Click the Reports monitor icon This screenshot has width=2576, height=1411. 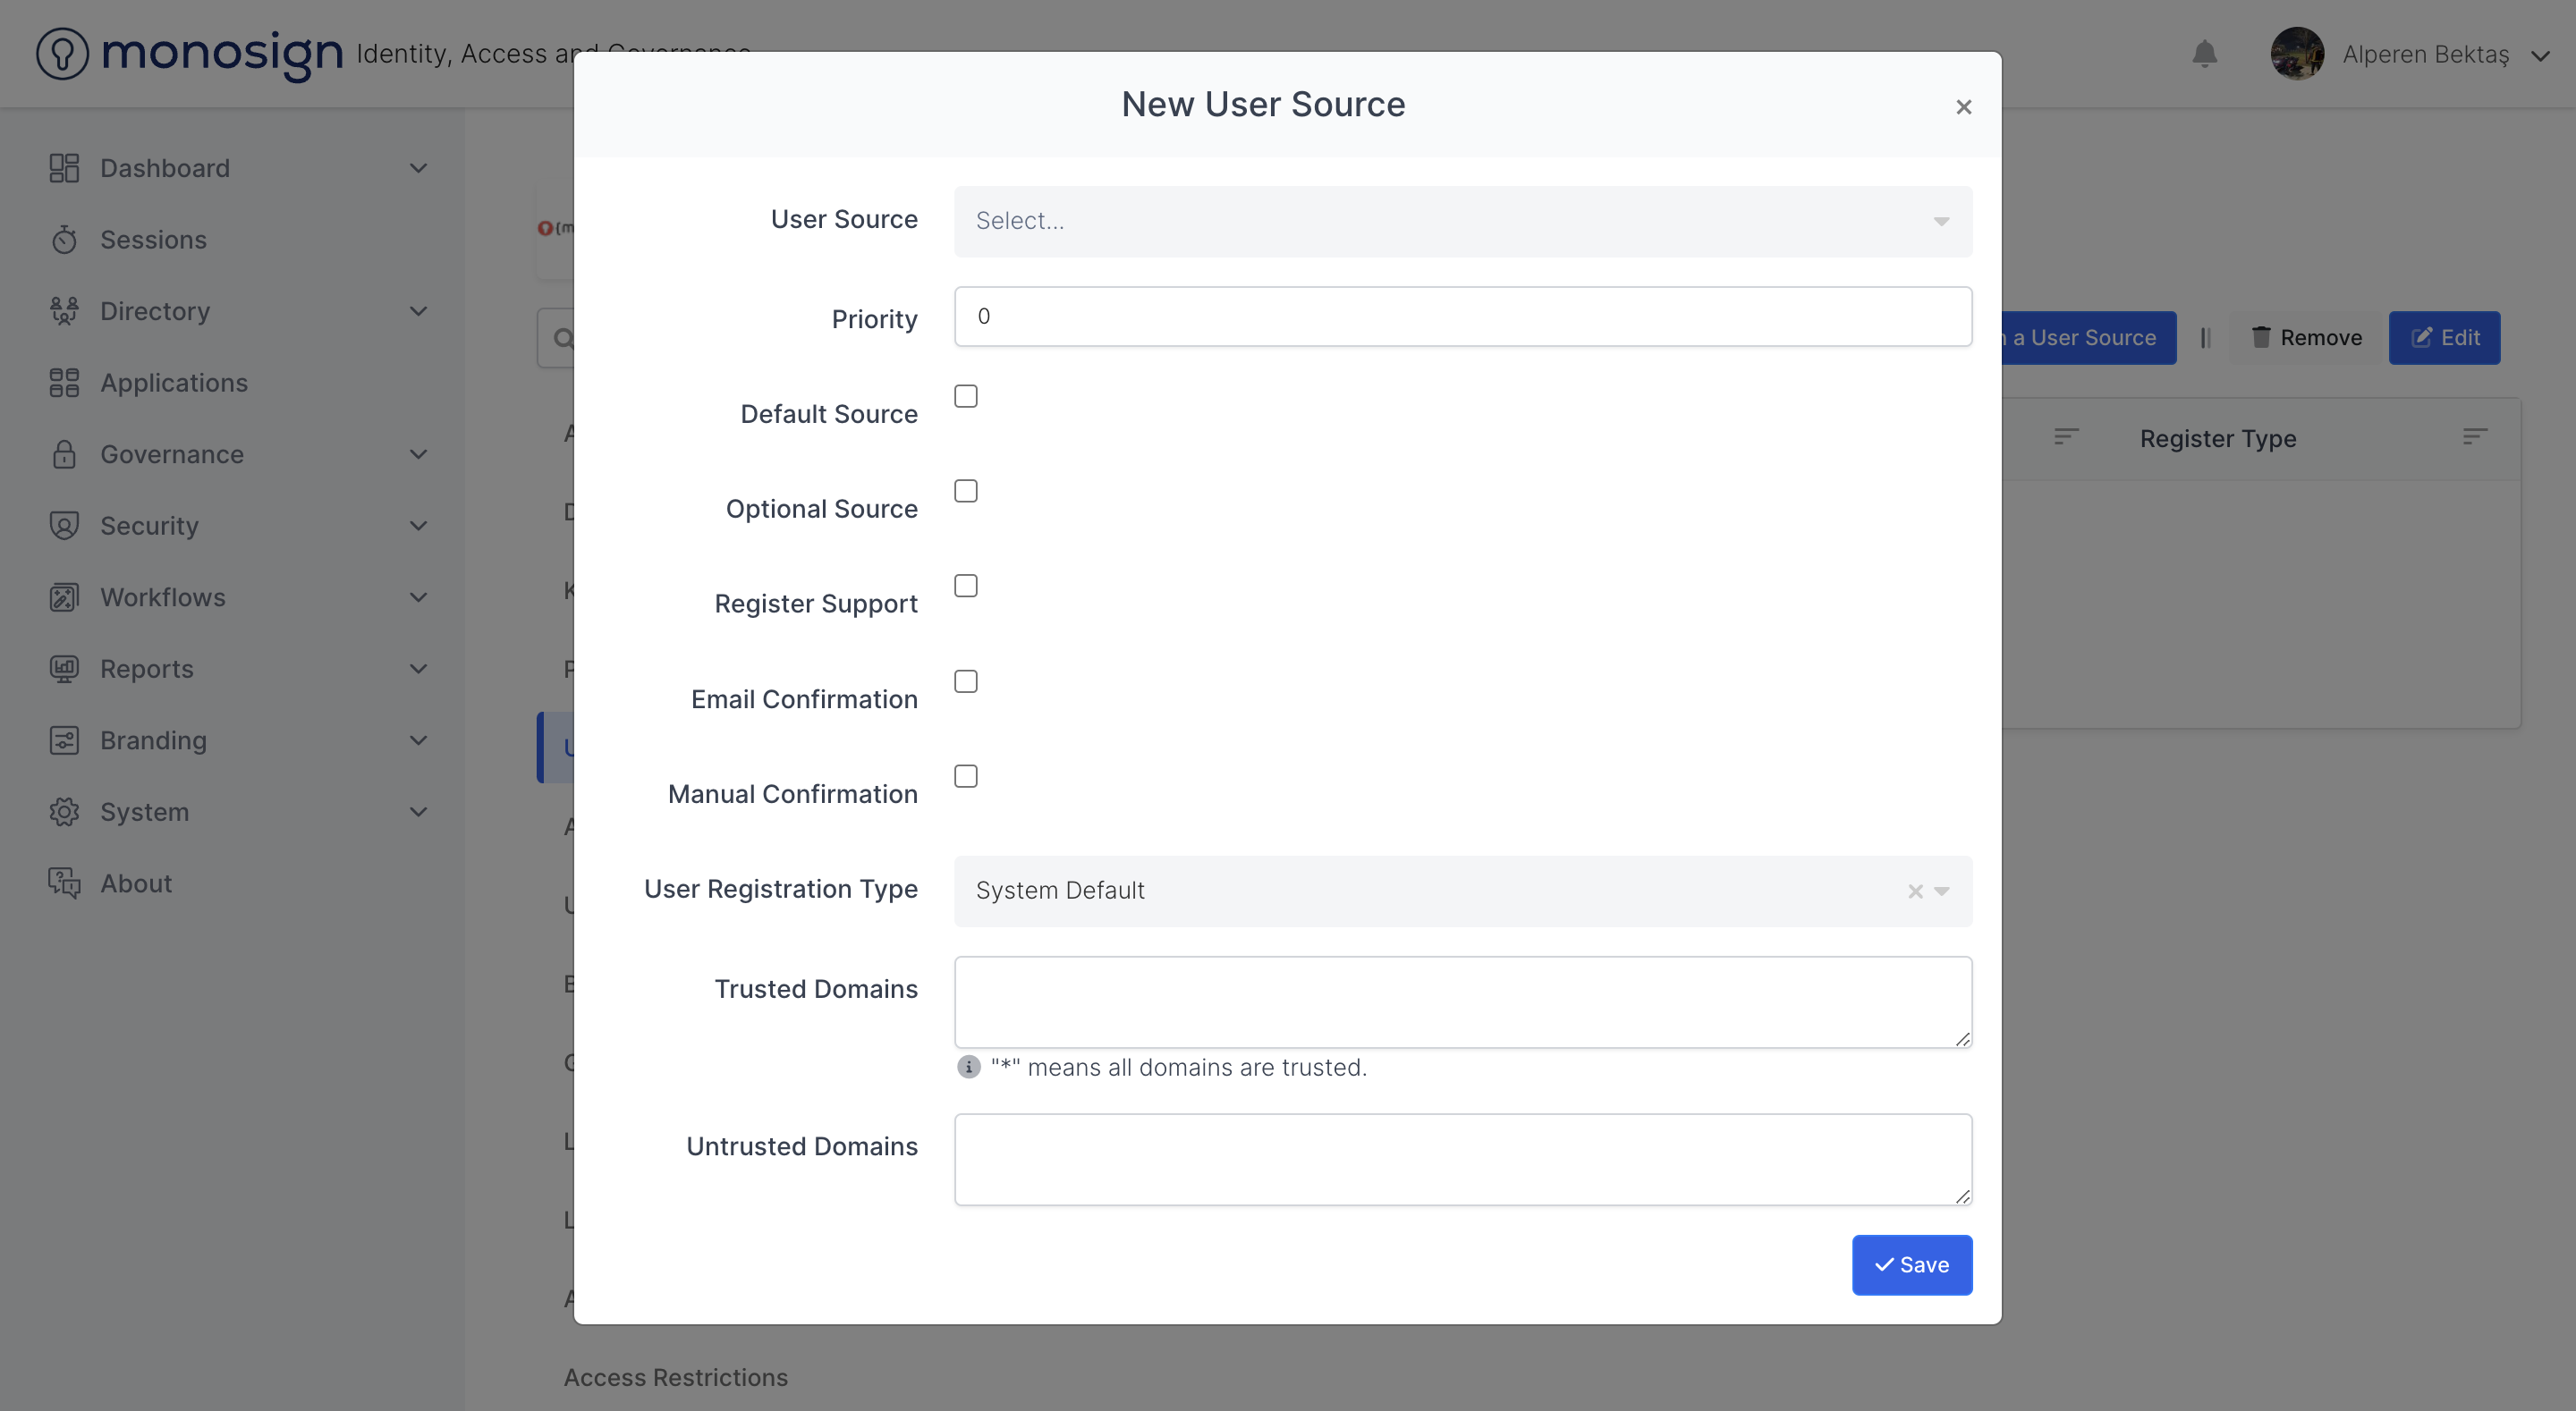coord(64,669)
